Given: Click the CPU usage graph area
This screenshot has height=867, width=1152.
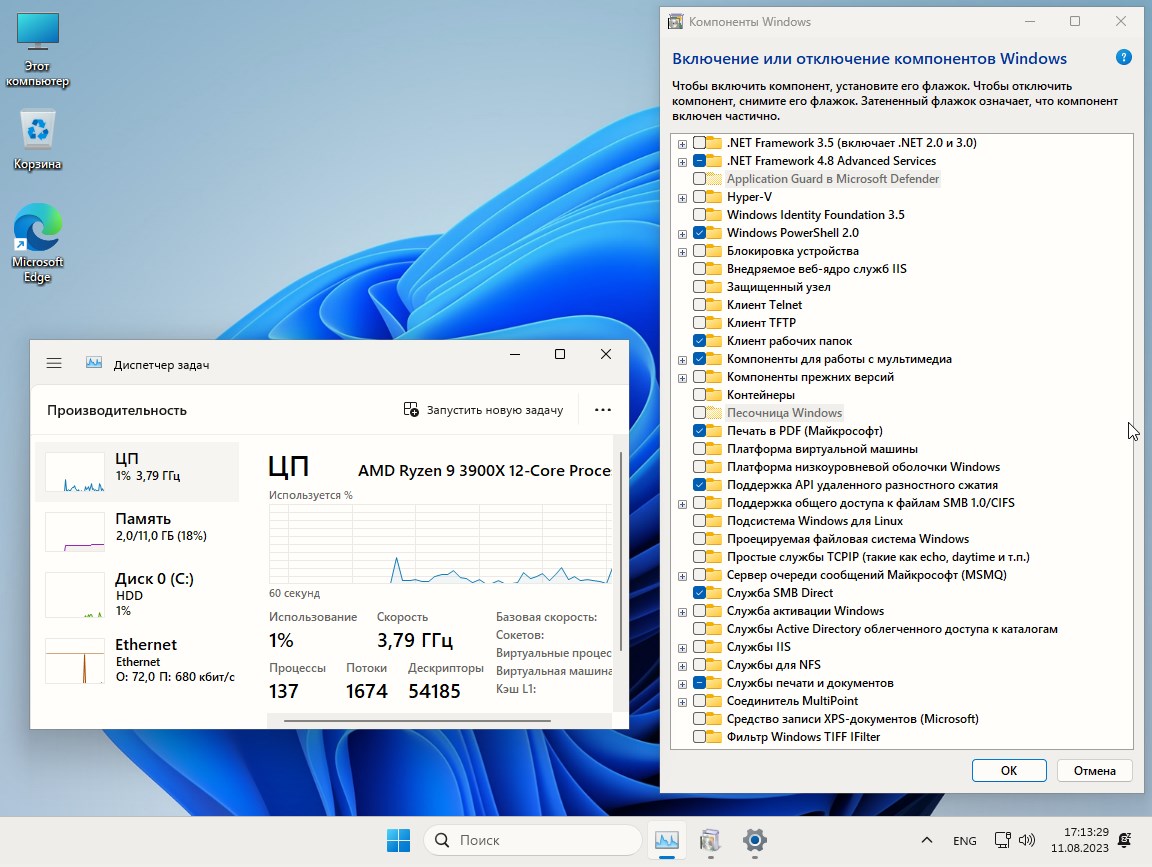Looking at the screenshot, I should pos(440,544).
